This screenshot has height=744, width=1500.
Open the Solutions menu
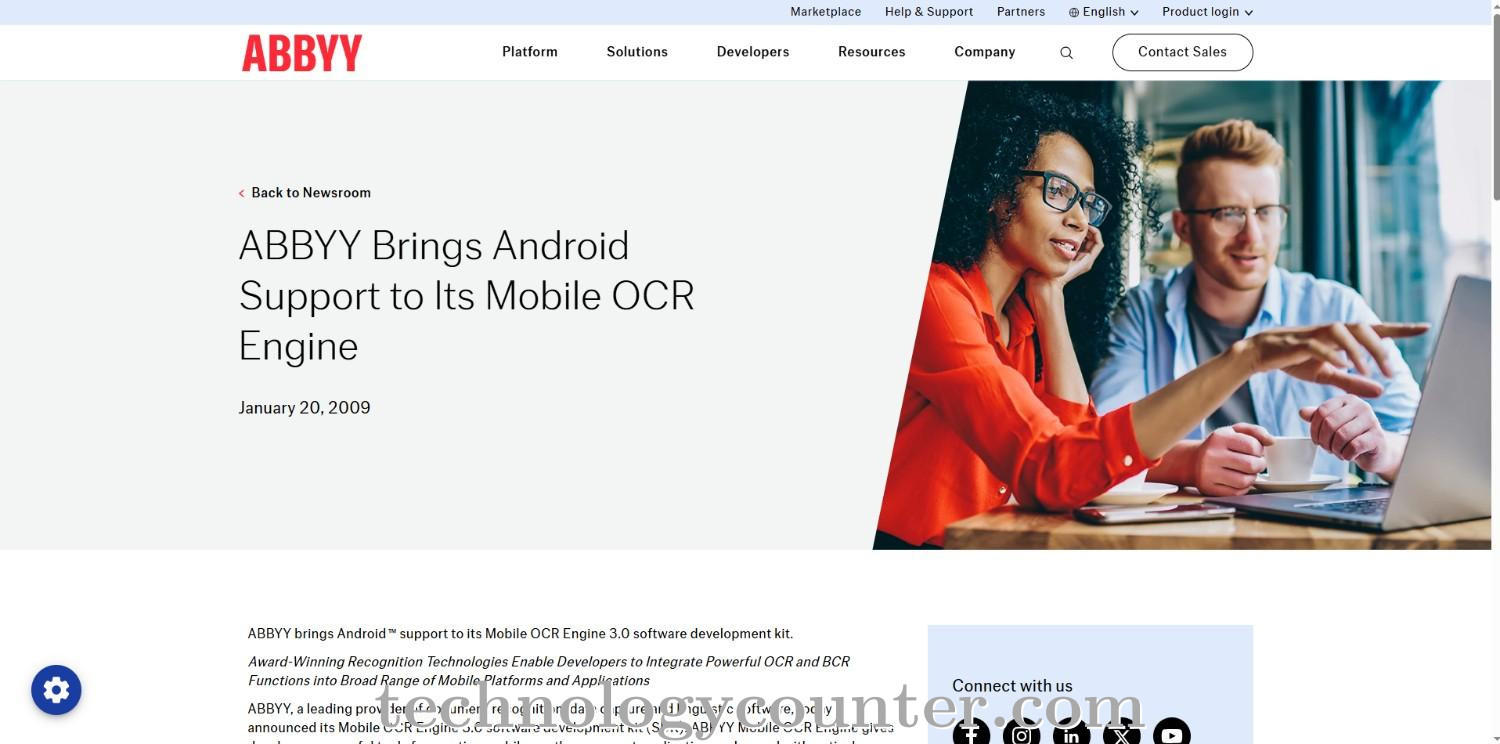[636, 51]
